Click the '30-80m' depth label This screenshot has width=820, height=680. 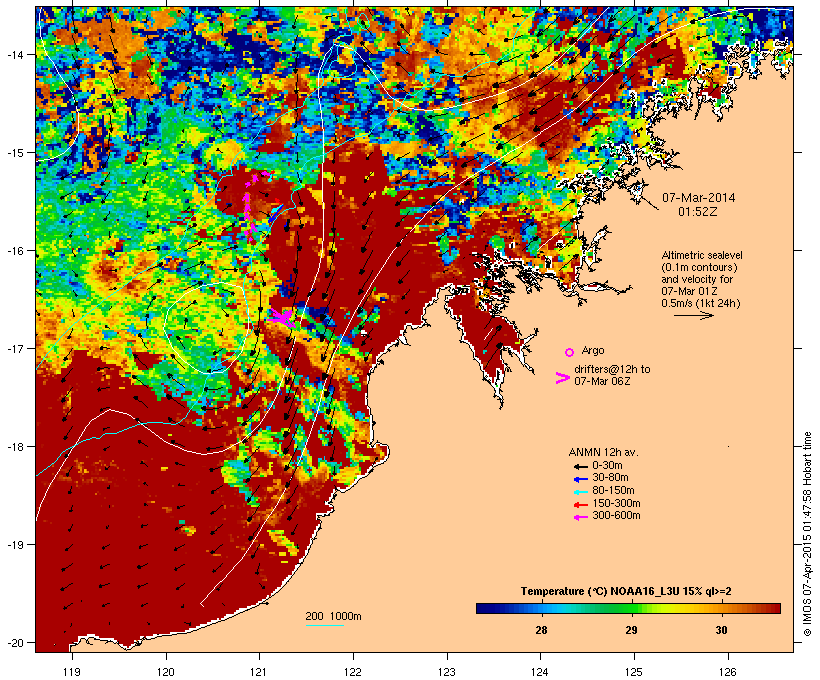click(610, 478)
